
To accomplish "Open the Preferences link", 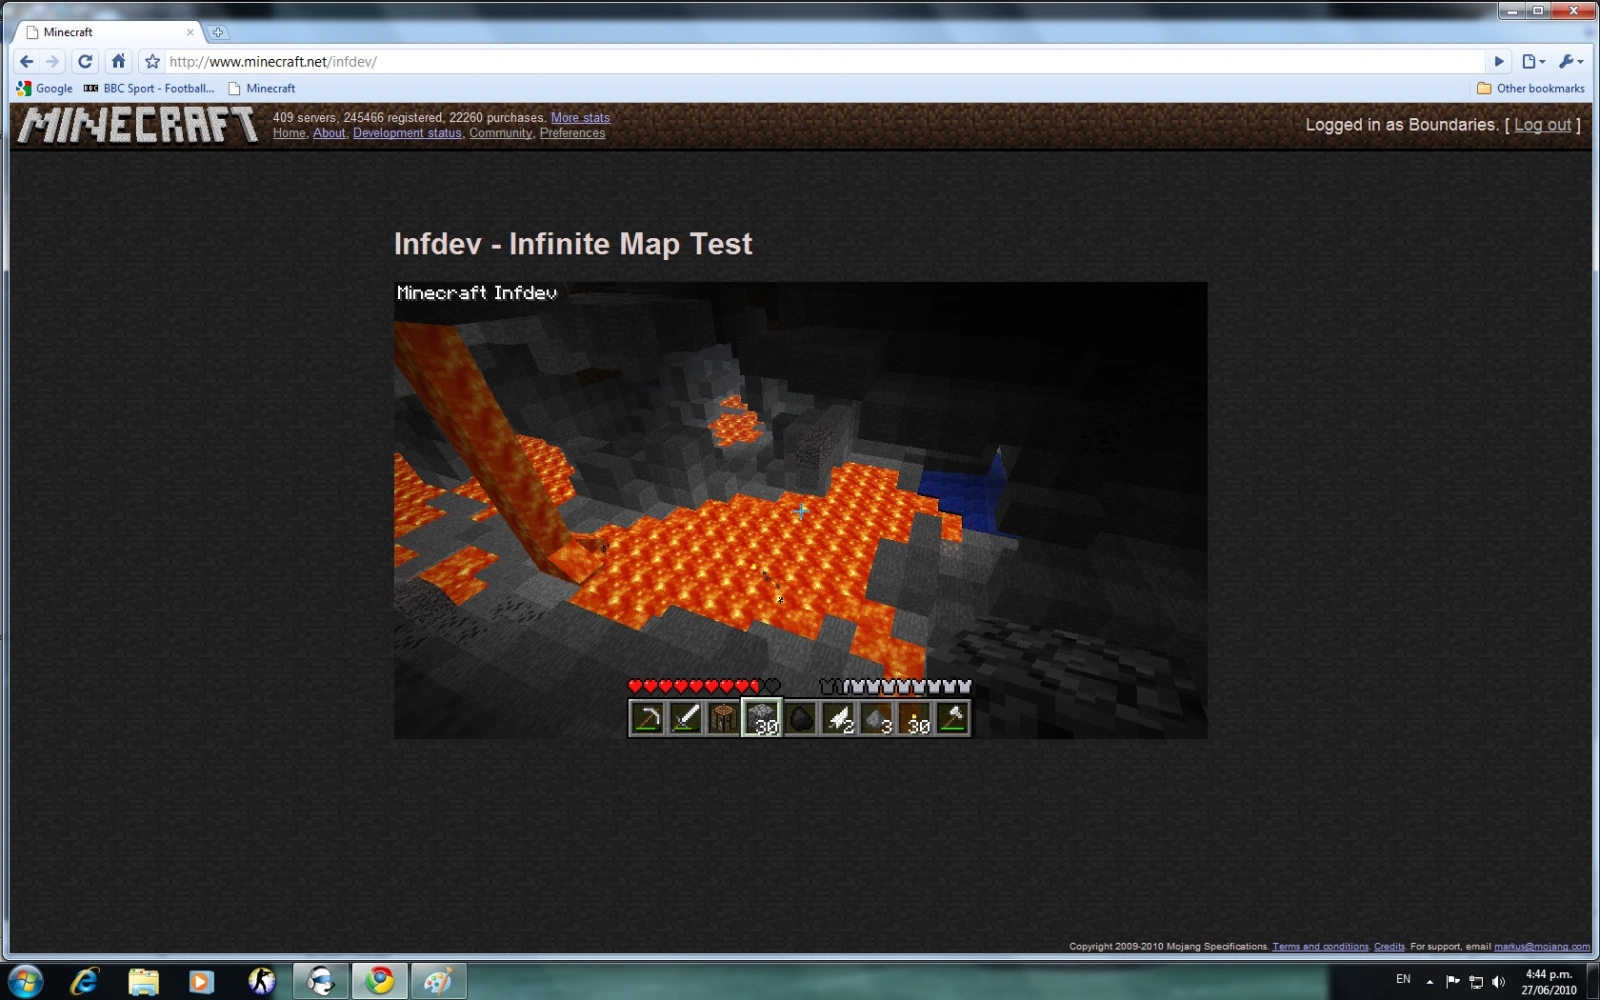I will pyautogui.click(x=572, y=133).
